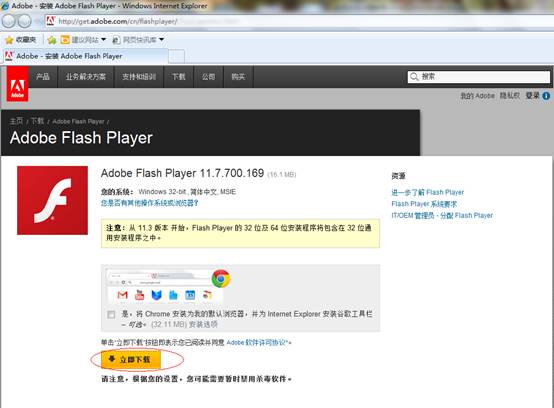Open the 支持和培训 menu
The image size is (554, 408).
click(139, 77)
